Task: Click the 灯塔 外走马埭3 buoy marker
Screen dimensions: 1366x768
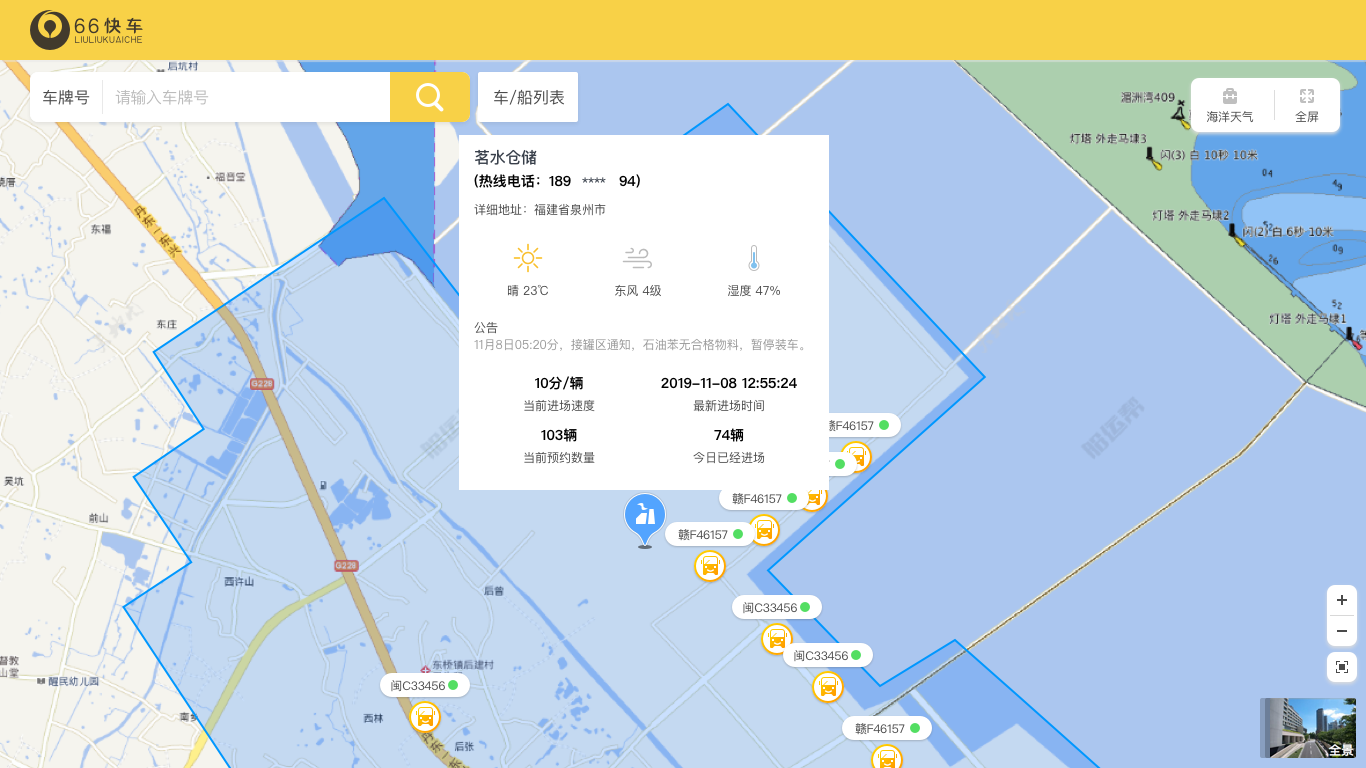Action: pyautogui.click(x=1153, y=157)
